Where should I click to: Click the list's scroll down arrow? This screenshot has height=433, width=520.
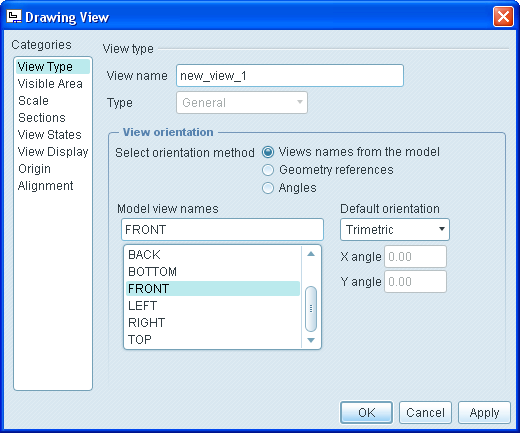point(311,340)
